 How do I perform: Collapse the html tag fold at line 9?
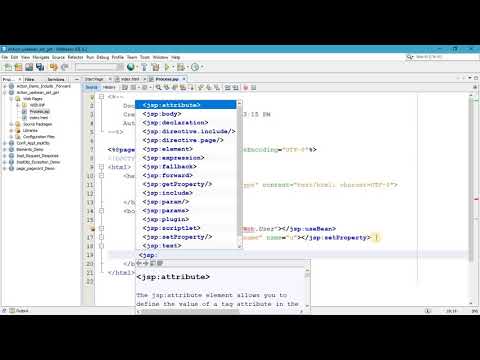101,167
